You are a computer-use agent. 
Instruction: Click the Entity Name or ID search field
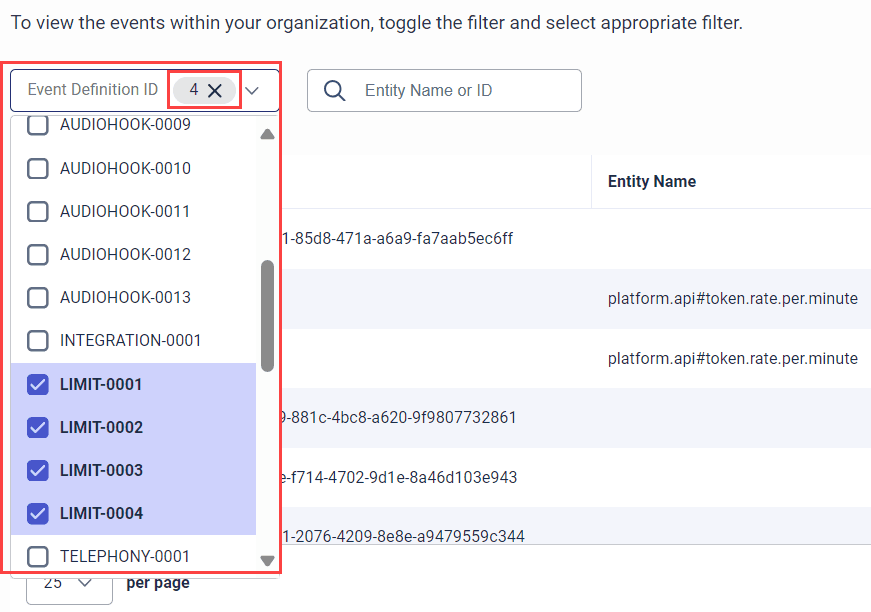[450, 90]
